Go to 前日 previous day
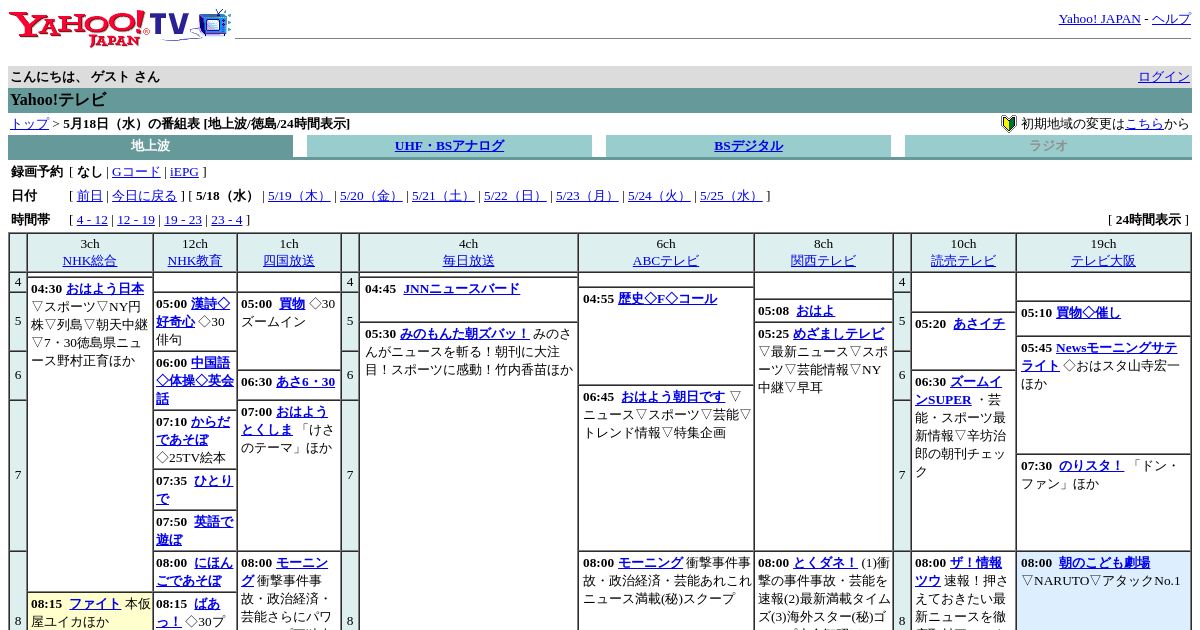Screen dimensions: 1200x630 click(90, 196)
